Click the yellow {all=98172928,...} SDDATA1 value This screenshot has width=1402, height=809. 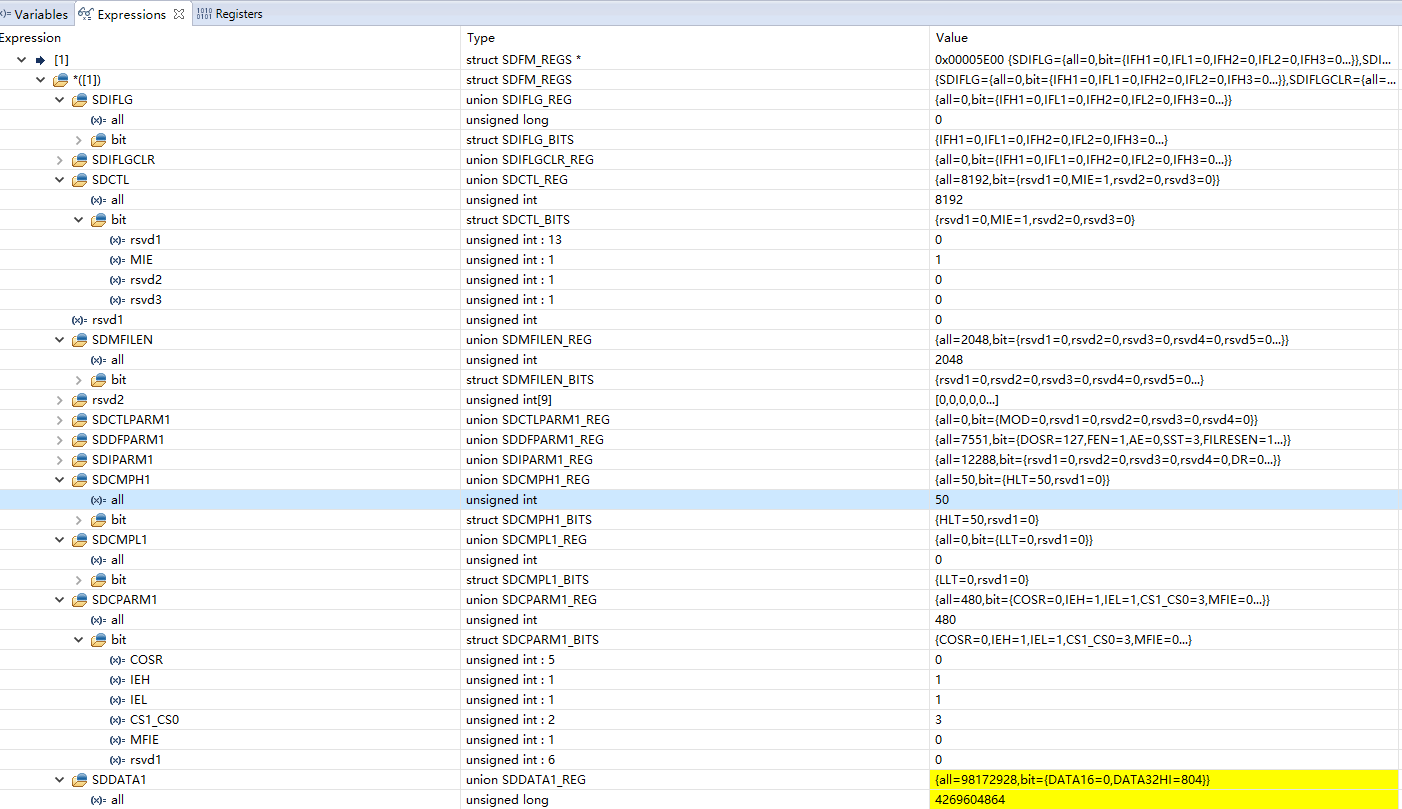(1073, 780)
